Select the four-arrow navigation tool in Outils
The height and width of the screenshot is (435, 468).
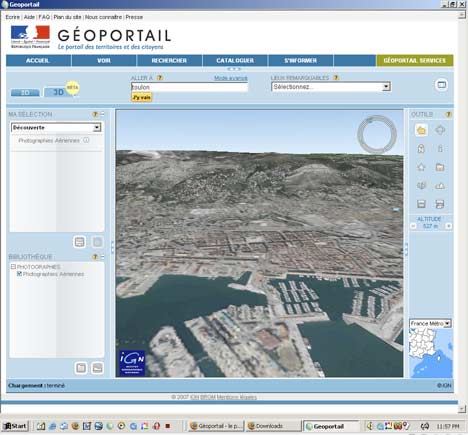tap(440, 130)
